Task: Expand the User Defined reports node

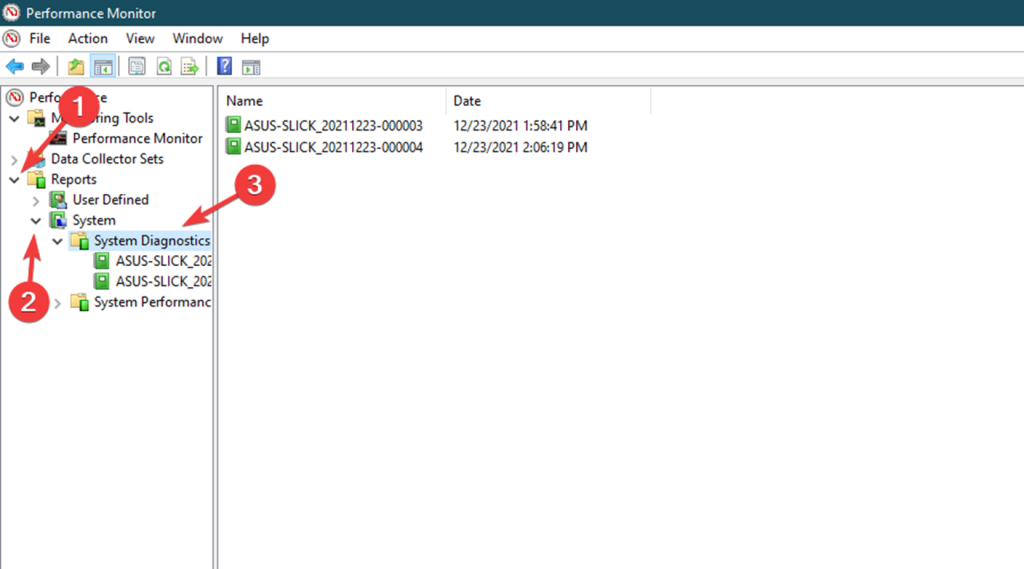Action: tap(36, 200)
